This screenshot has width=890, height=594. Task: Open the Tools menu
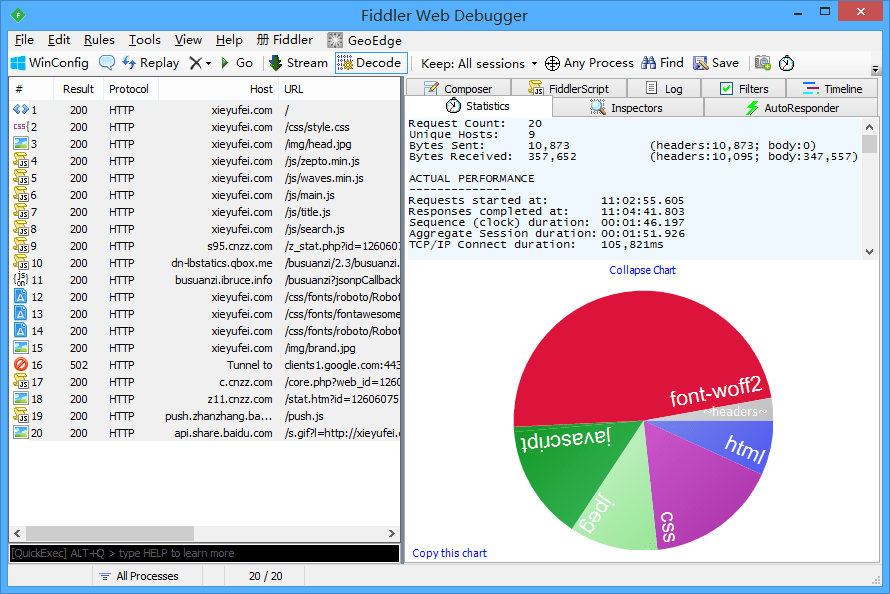point(145,40)
